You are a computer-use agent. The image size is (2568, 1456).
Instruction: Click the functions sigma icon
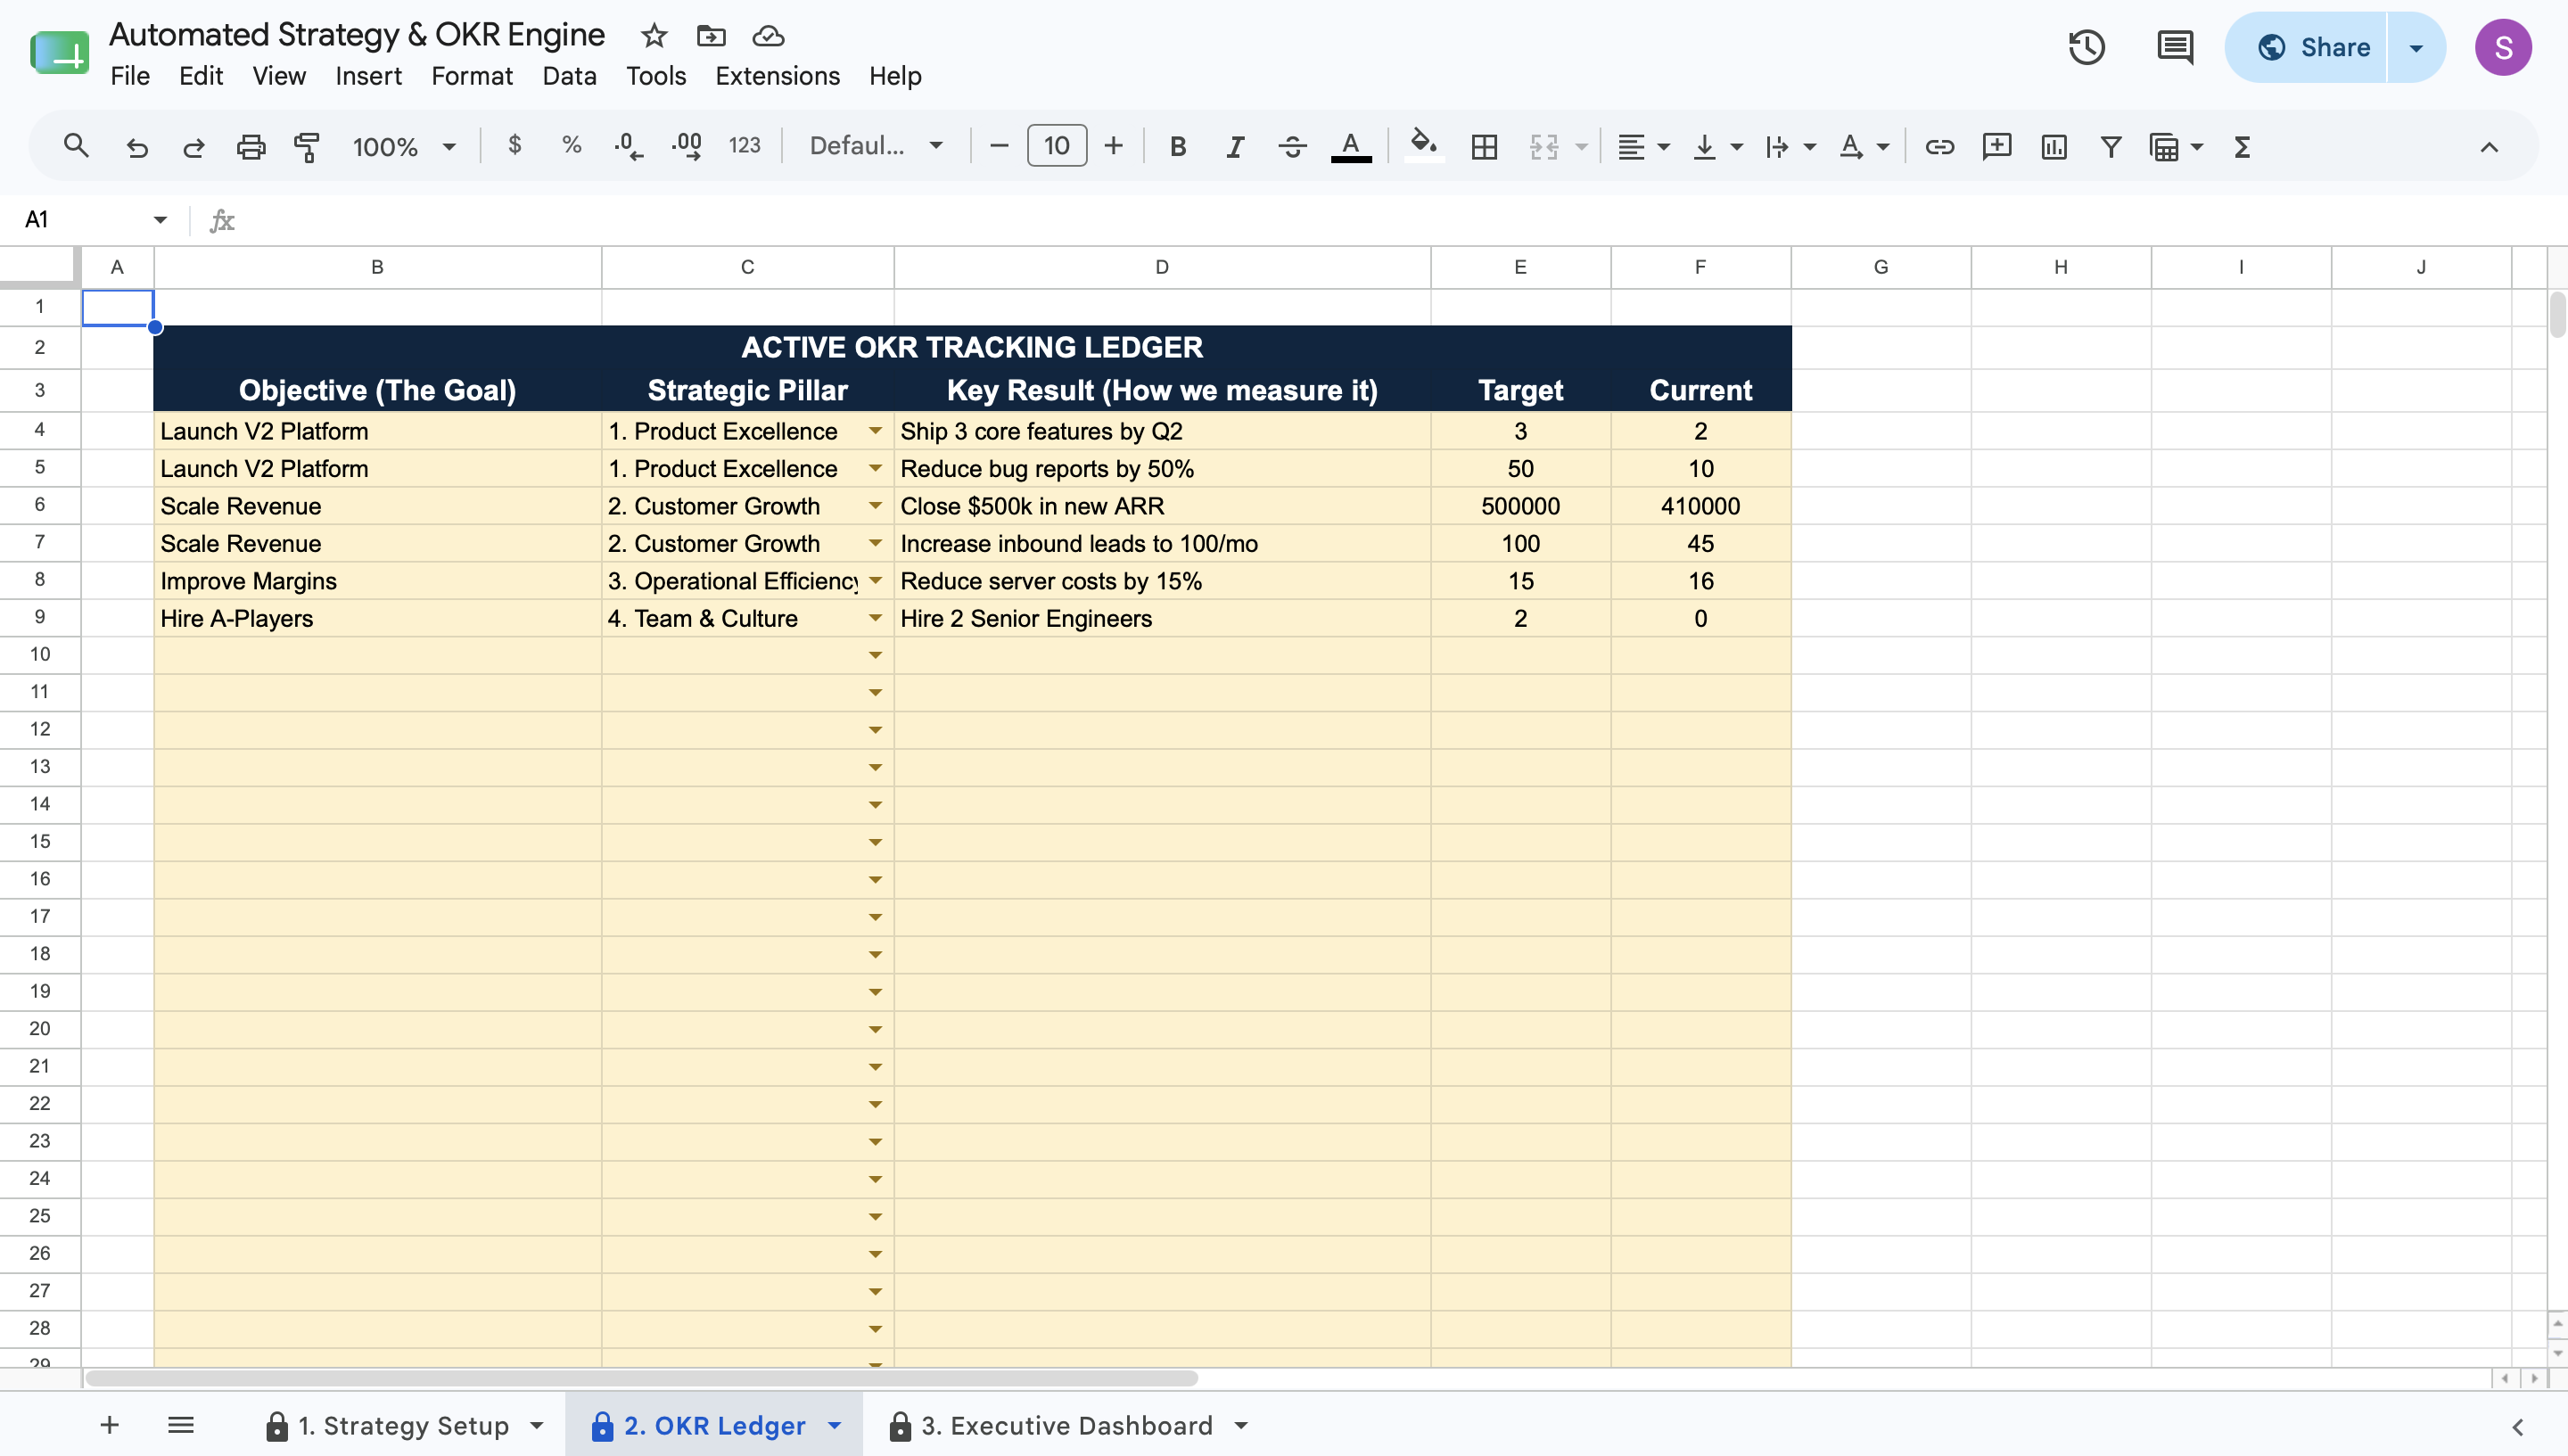click(2241, 147)
